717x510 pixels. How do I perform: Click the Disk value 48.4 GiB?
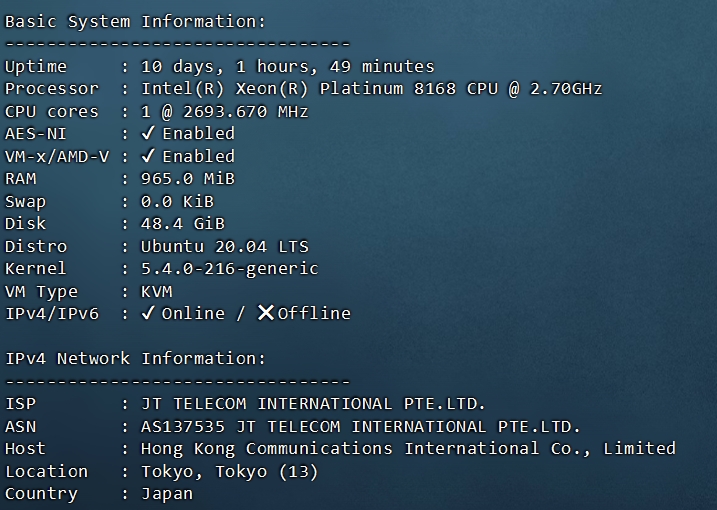182,223
